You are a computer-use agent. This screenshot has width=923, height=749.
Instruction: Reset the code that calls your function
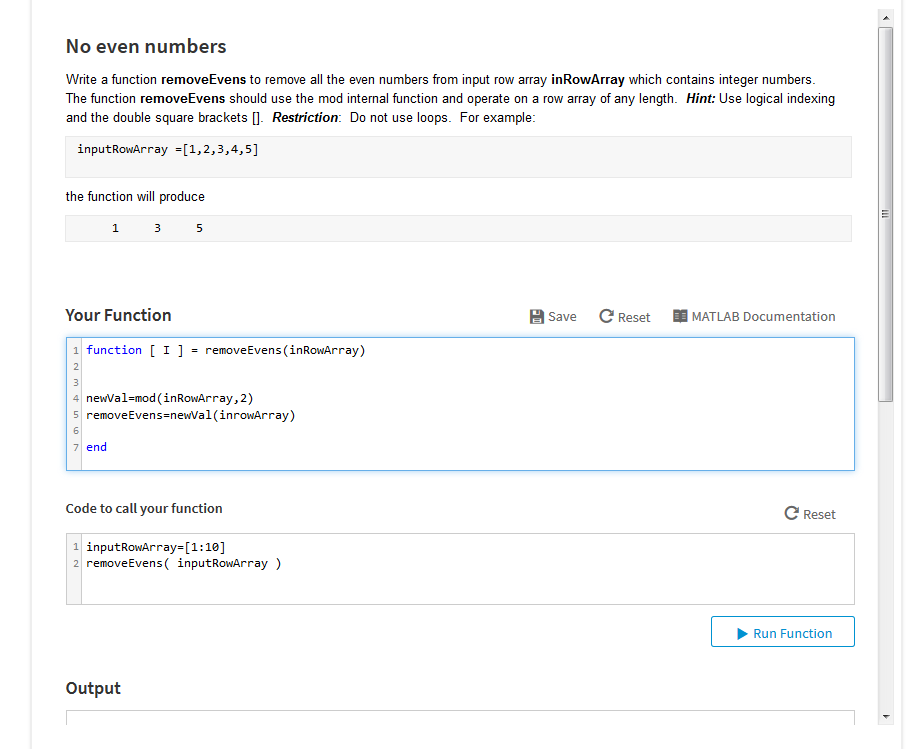pos(810,514)
